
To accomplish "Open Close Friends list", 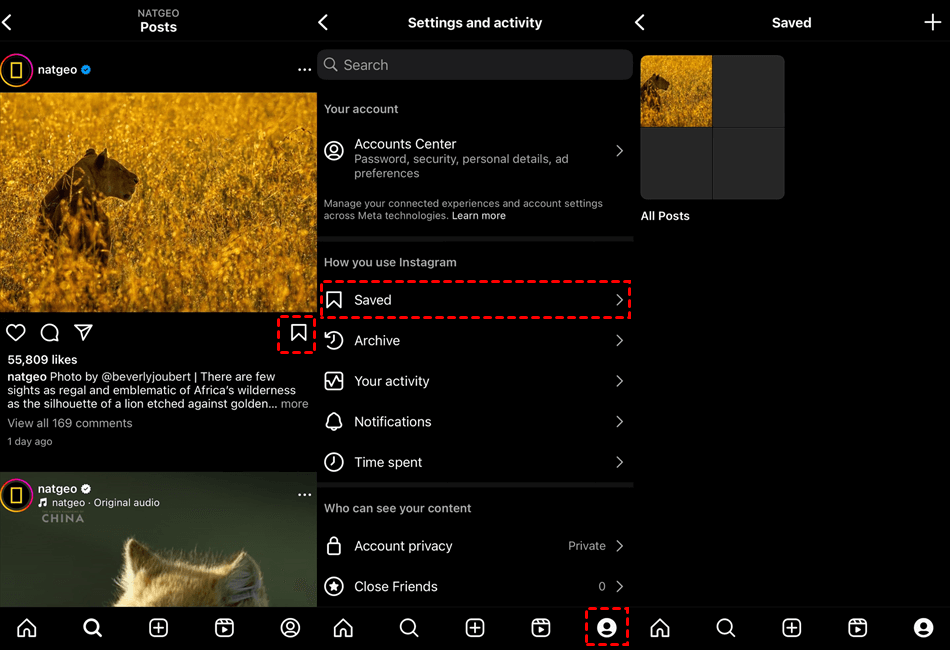I will (x=475, y=586).
